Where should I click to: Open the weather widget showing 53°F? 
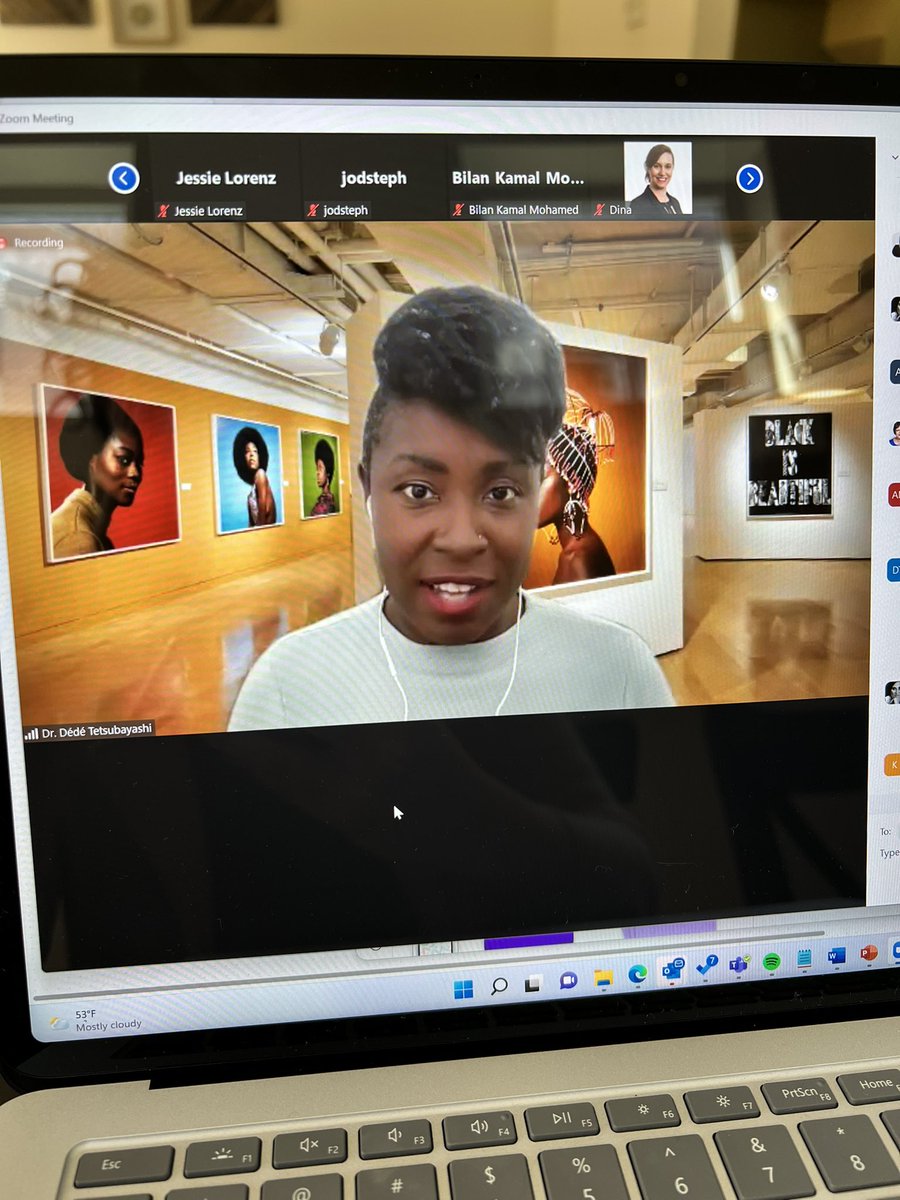point(95,1020)
